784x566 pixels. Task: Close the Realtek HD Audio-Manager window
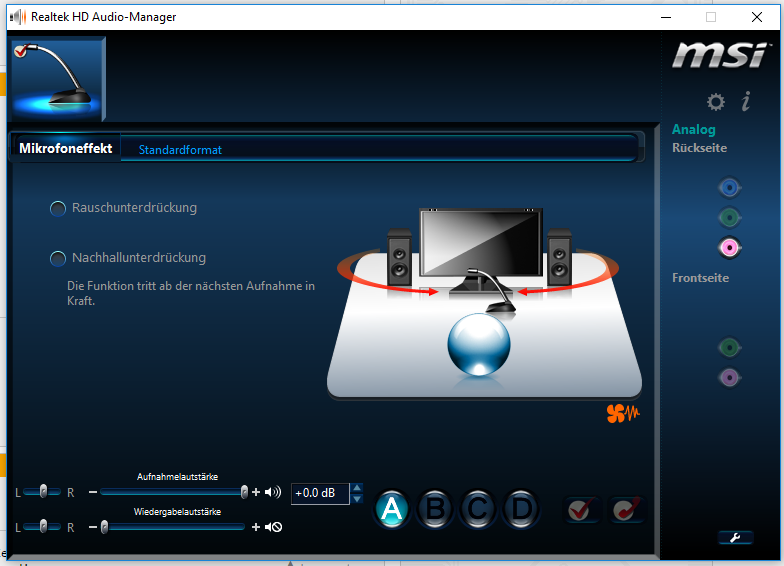(757, 17)
